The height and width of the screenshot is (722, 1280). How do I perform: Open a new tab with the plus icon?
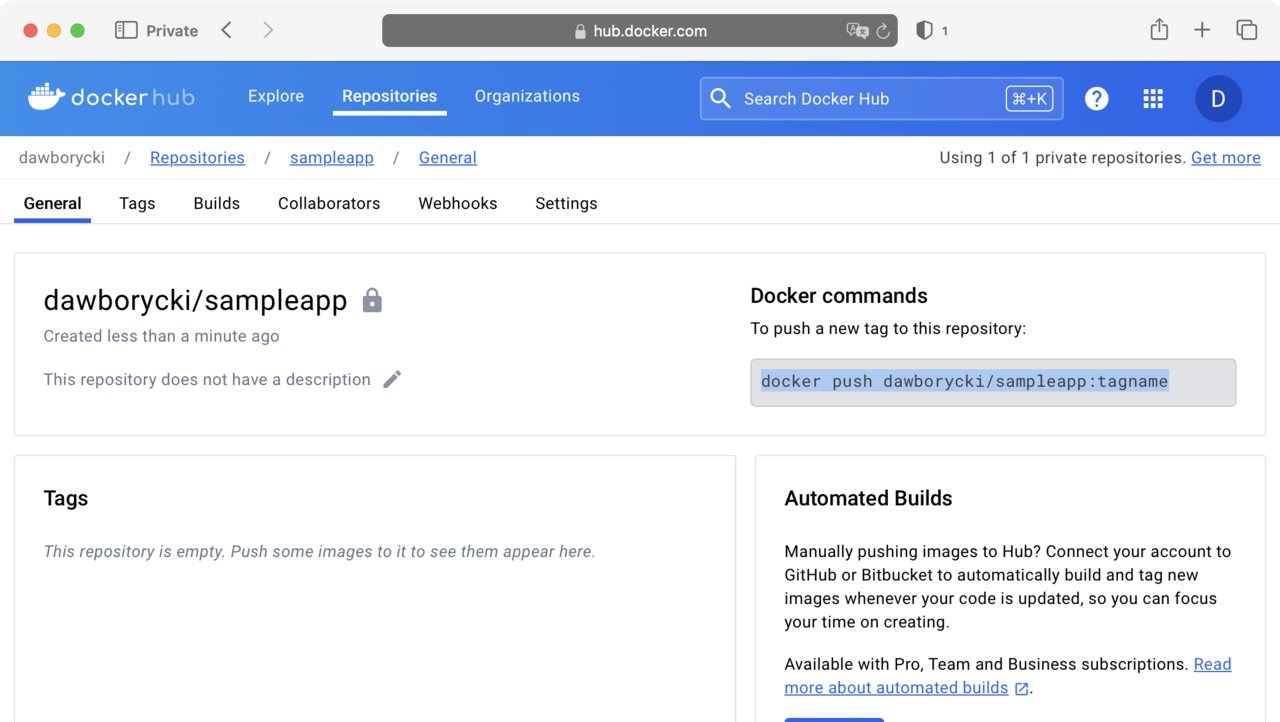pos(1202,30)
